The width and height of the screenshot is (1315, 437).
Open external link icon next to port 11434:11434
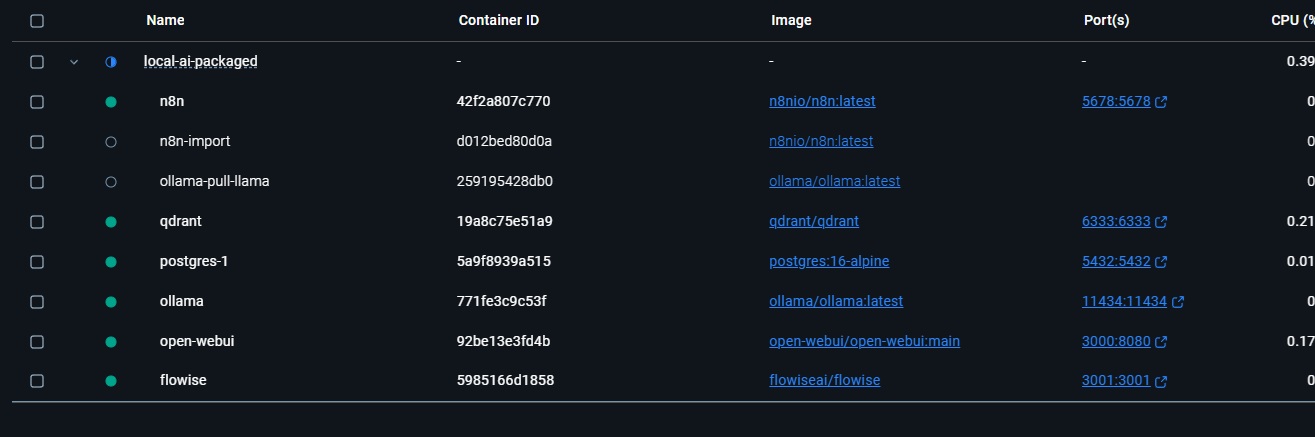pos(1178,302)
